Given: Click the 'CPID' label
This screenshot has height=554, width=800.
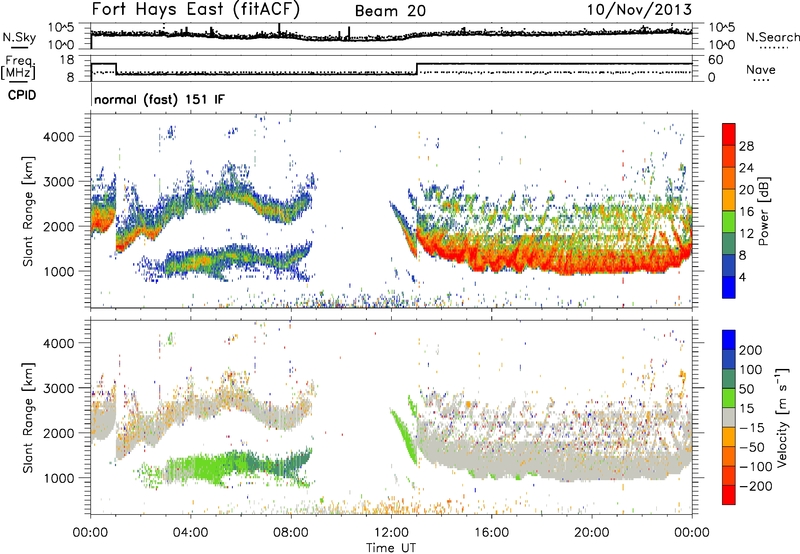Looking at the screenshot, I should click(22, 95).
